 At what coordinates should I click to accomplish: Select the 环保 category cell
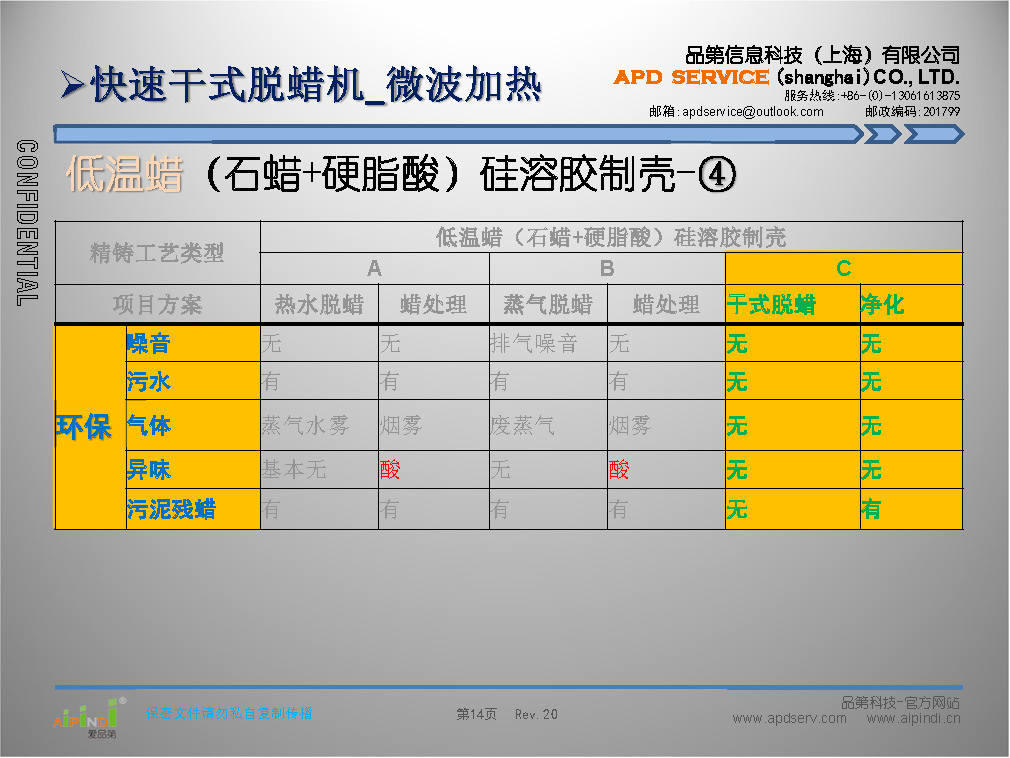(x=90, y=427)
